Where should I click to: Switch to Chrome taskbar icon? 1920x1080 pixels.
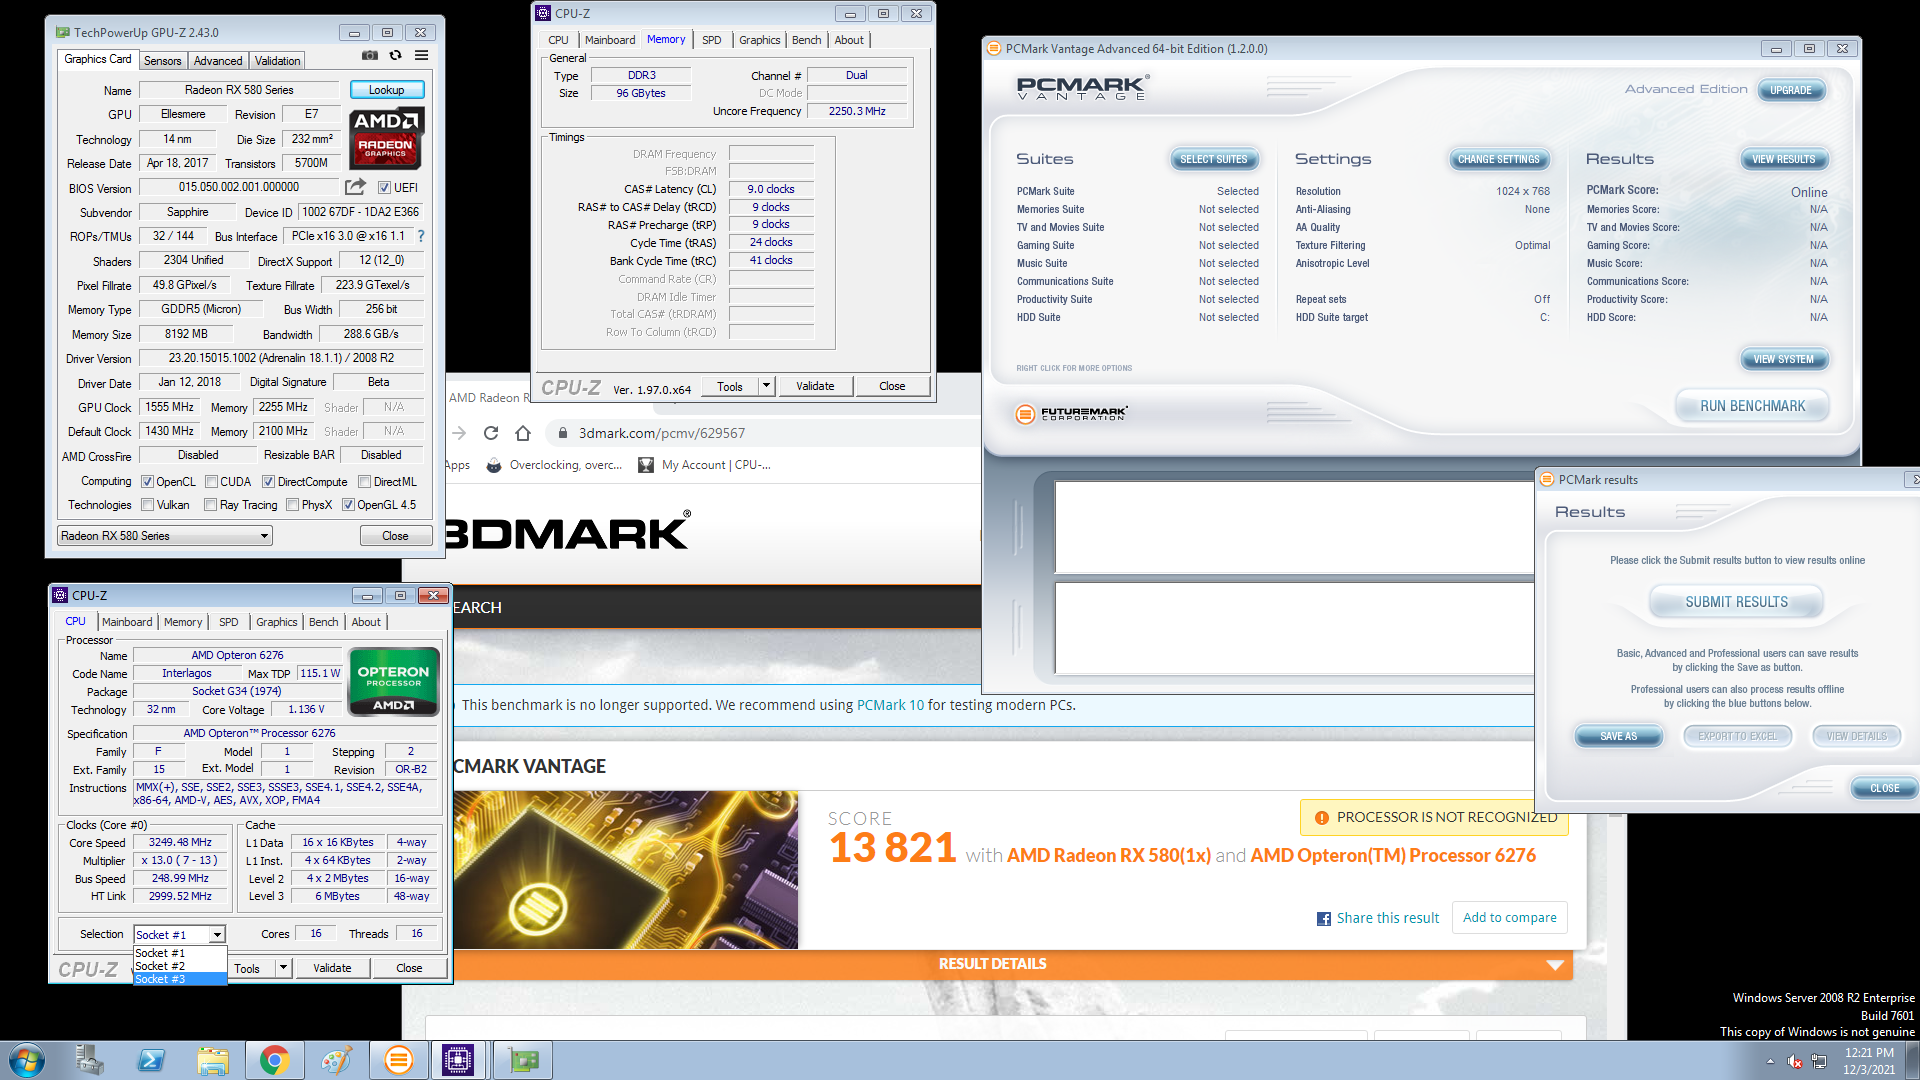click(x=275, y=1060)
